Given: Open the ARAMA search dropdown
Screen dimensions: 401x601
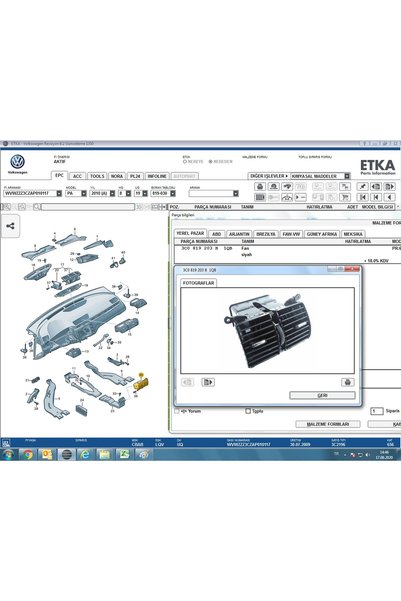Looking at the screenshot, I should [236, 194].
